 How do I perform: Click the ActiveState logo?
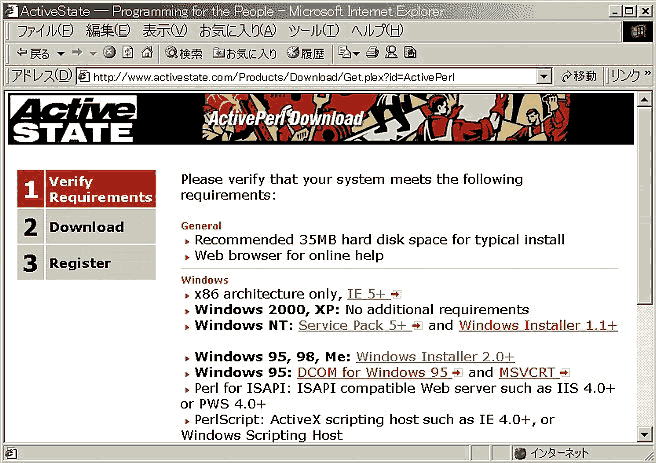coord(73,119)
